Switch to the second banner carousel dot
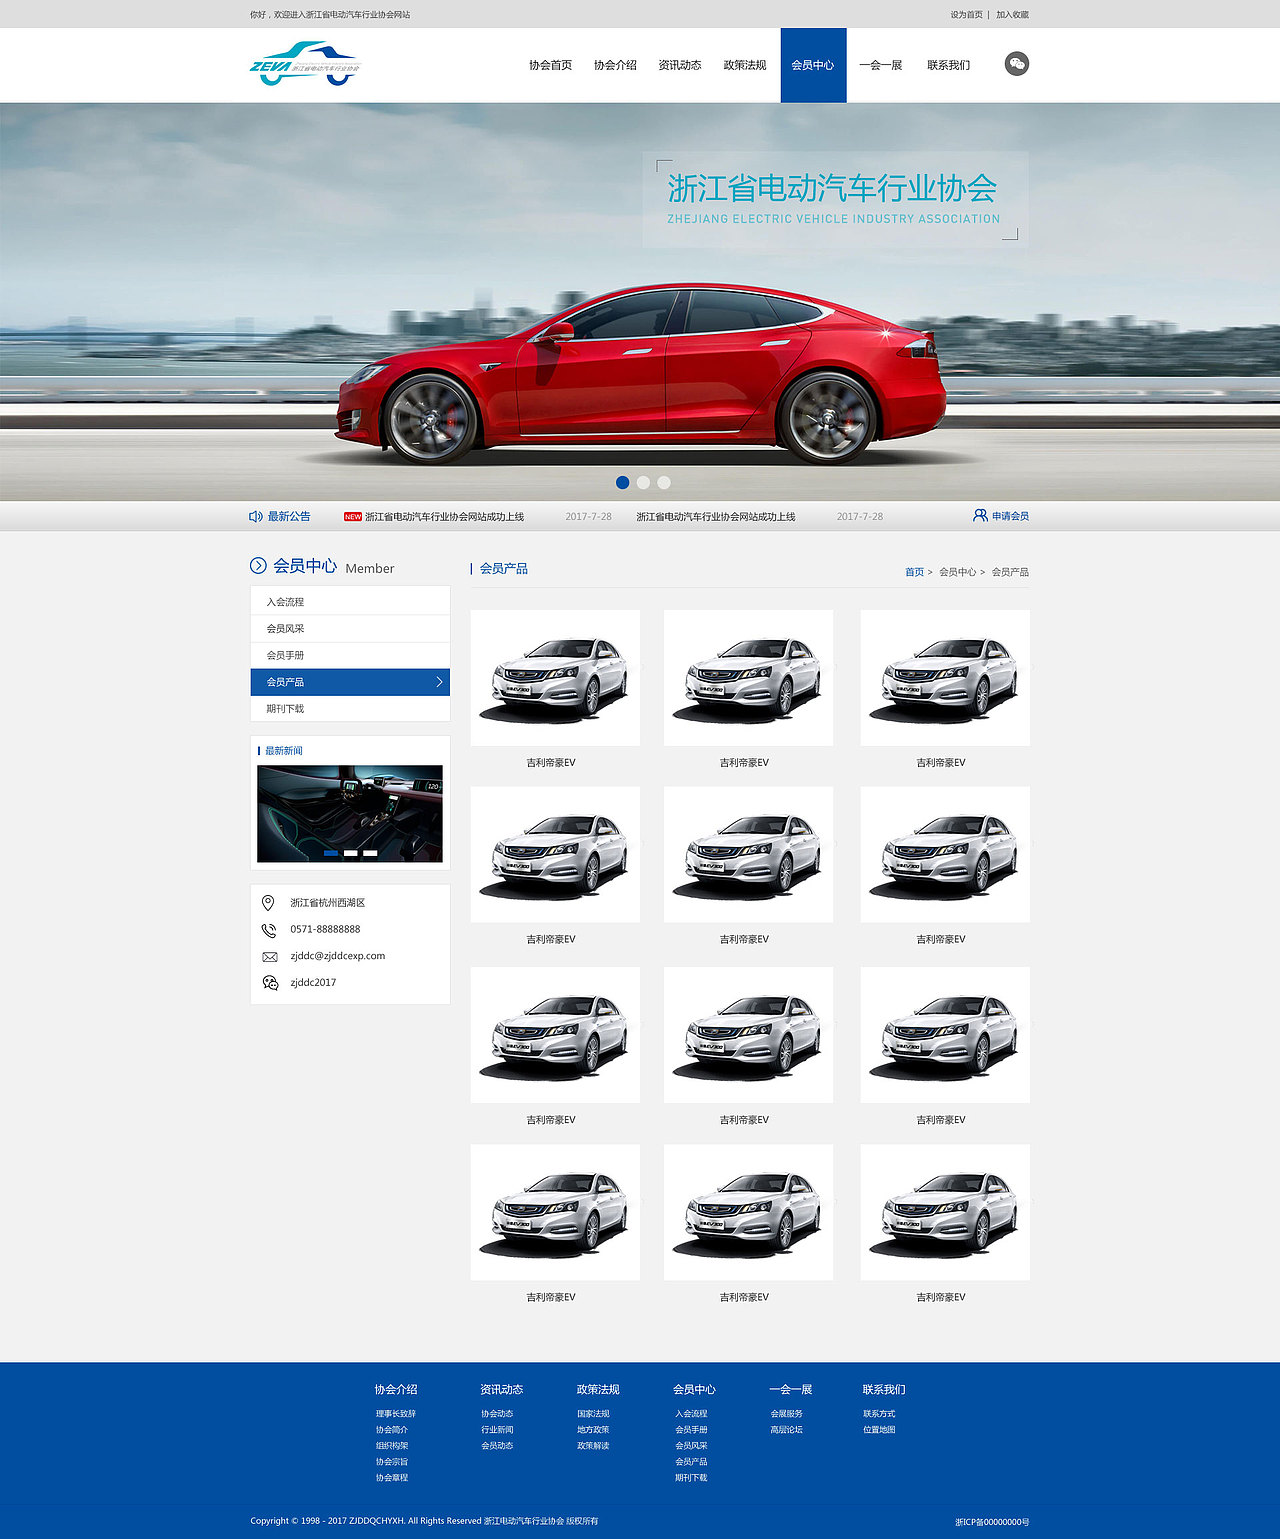 [643, 482]
